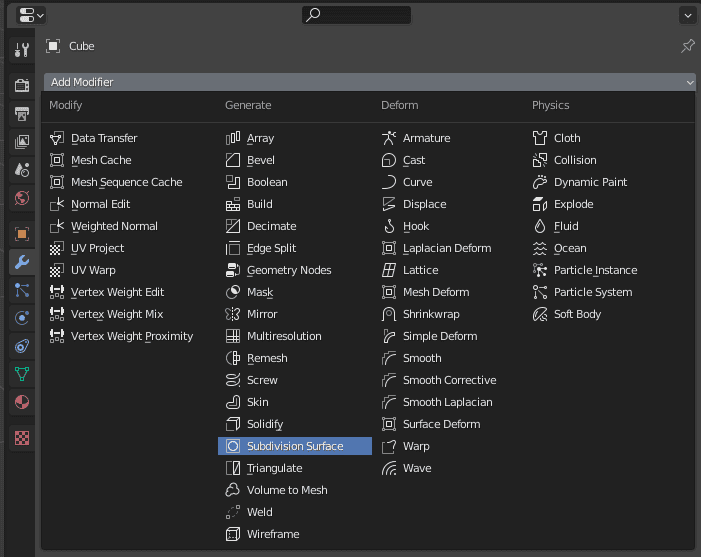Open the Texture properties checker icon
This screenshot has height=557, width=701.
pyautogui.click(x=22, y=437)
